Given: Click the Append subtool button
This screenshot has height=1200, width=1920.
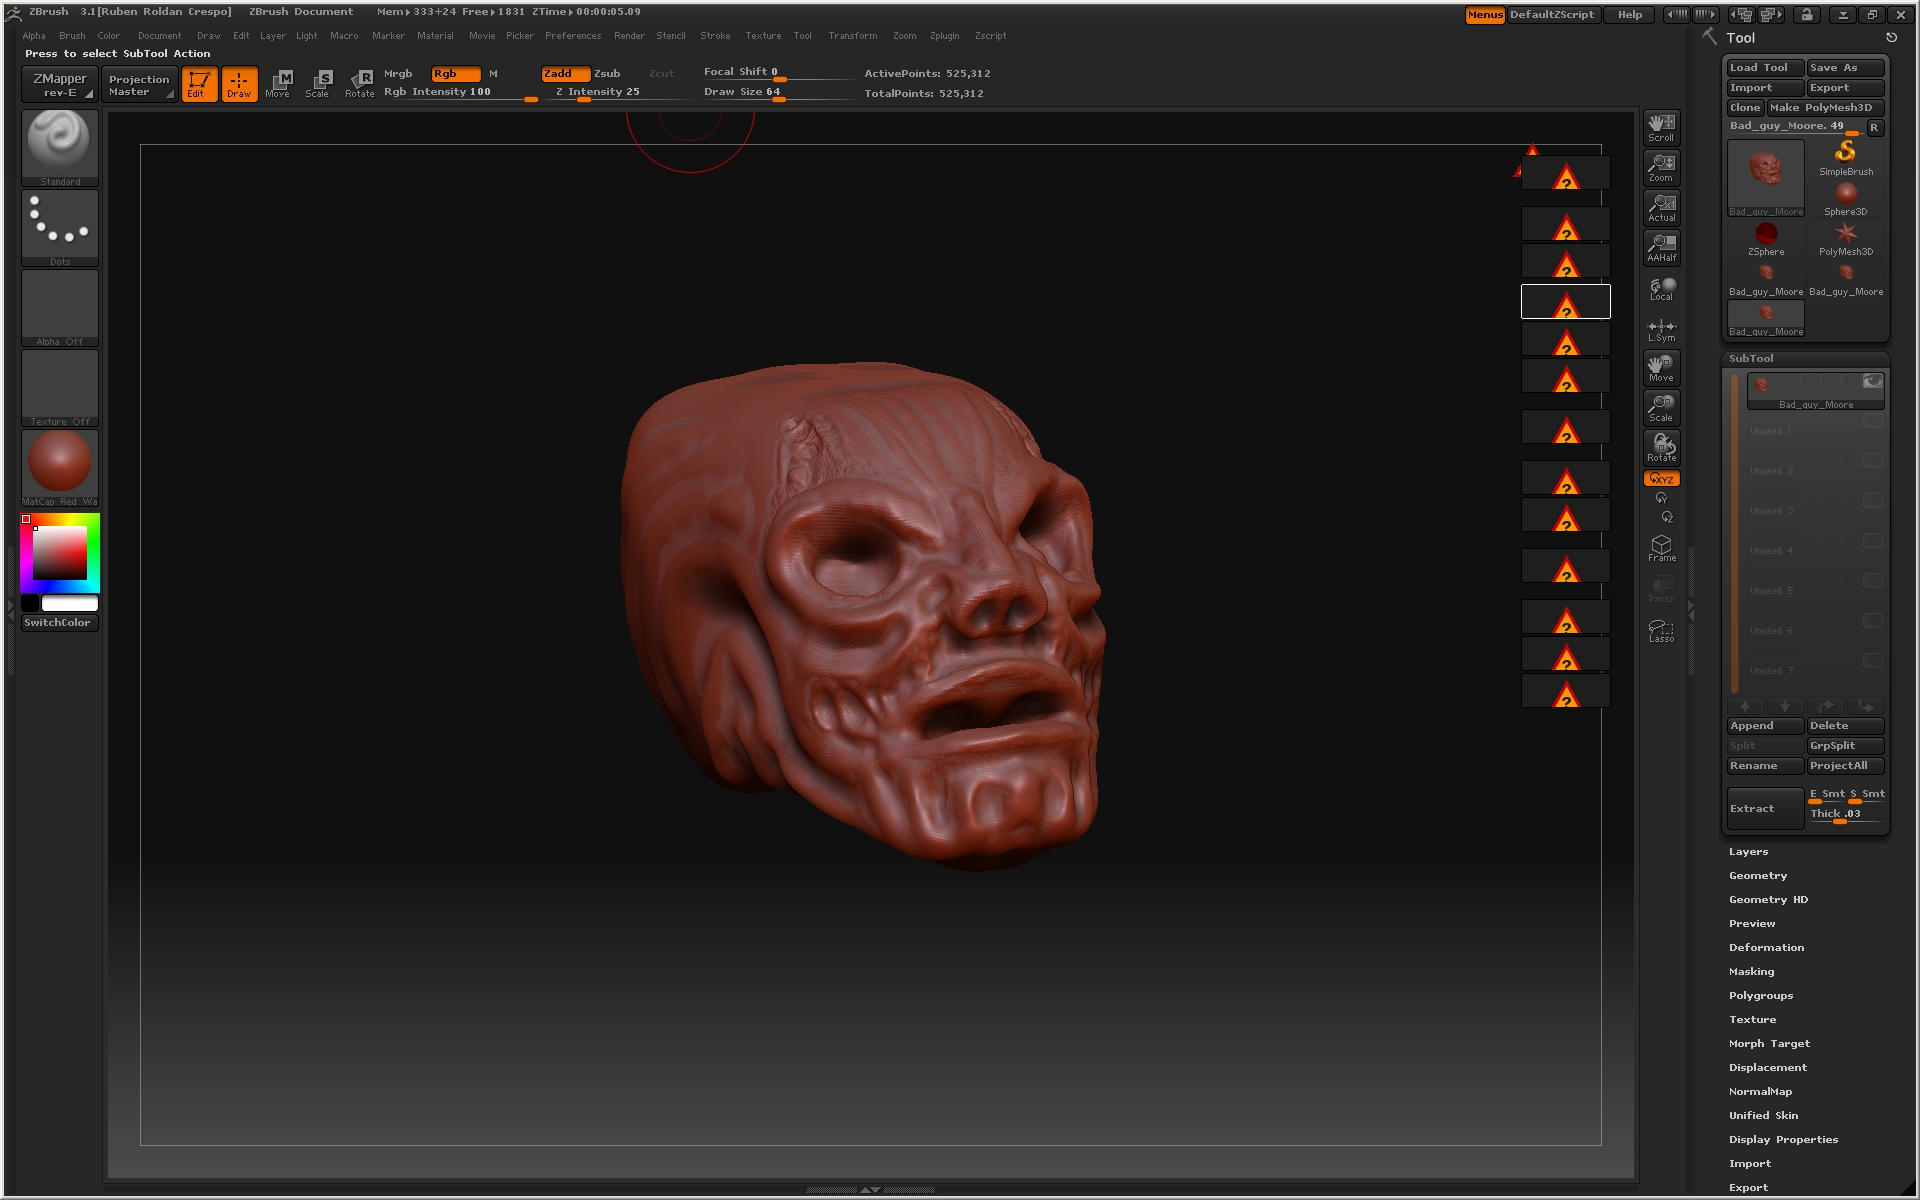Looking at the screenshot, I should pyautogui.click(x=1765, y=726).
